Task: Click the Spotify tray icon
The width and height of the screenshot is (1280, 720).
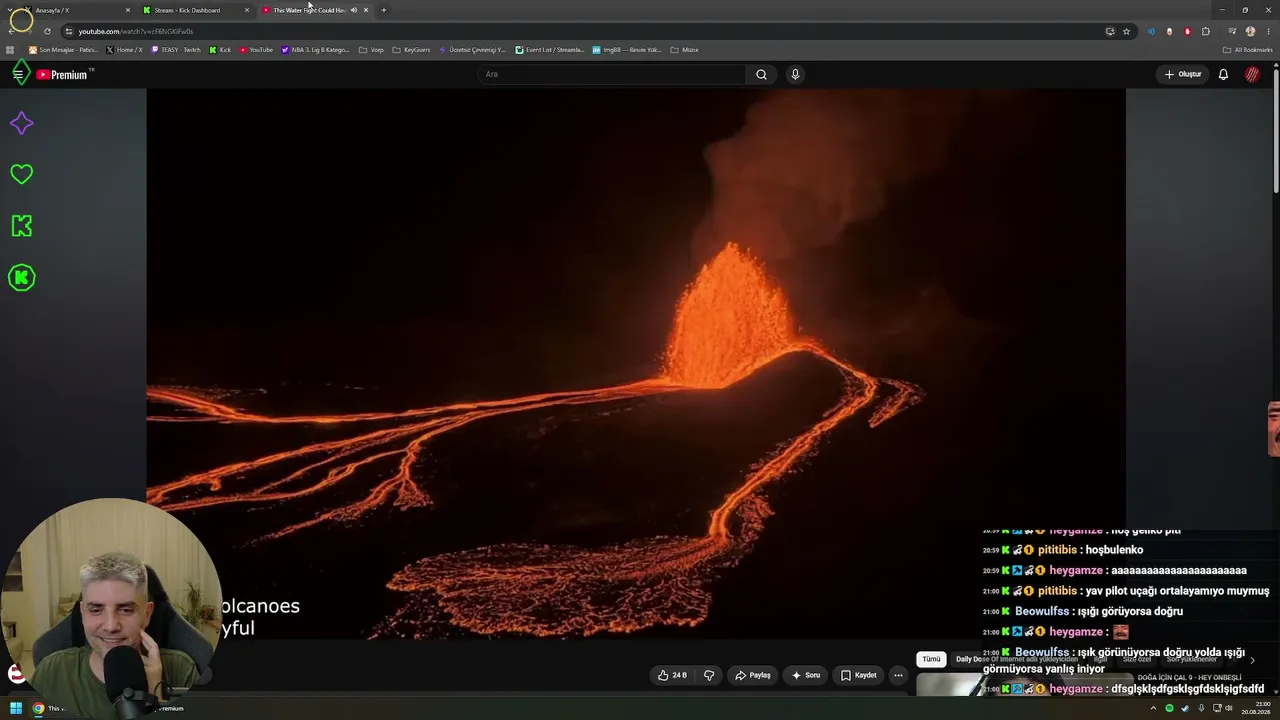Action: [x=1169, y=708]
